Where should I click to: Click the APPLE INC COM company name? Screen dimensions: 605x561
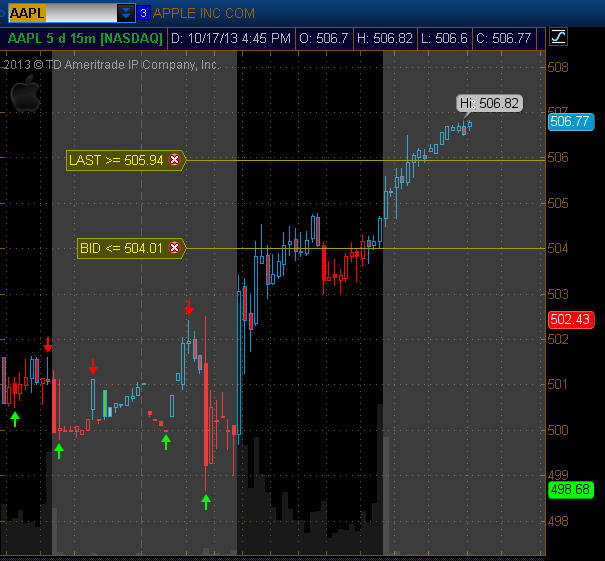pos(204,14)
